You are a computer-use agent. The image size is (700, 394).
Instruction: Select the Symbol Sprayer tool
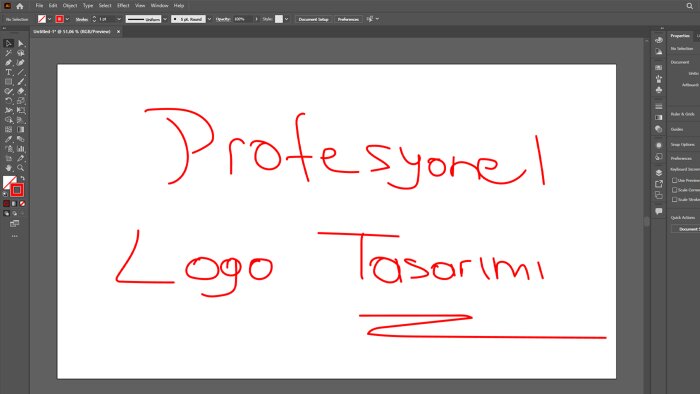(8, 149)
